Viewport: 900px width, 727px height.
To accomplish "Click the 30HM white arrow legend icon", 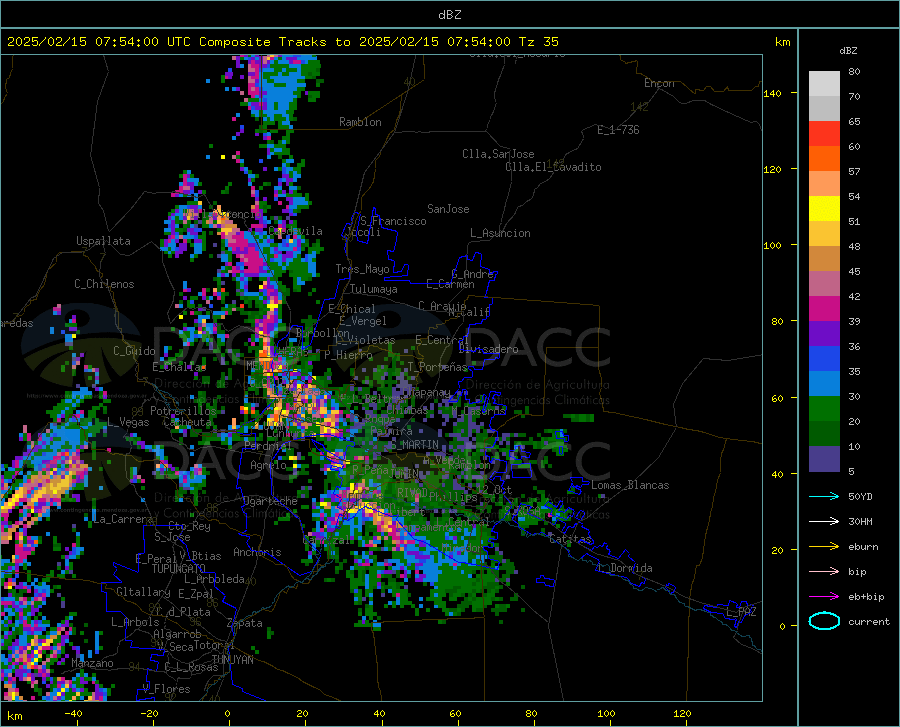I will pos(824,521).
